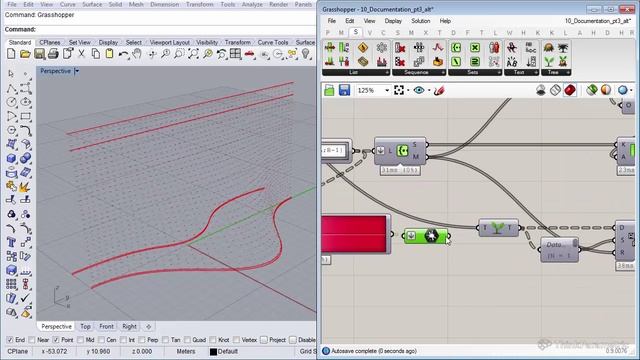
Task: Open the Solution menu in Grasshopper
Action: [x=420, y=21]
